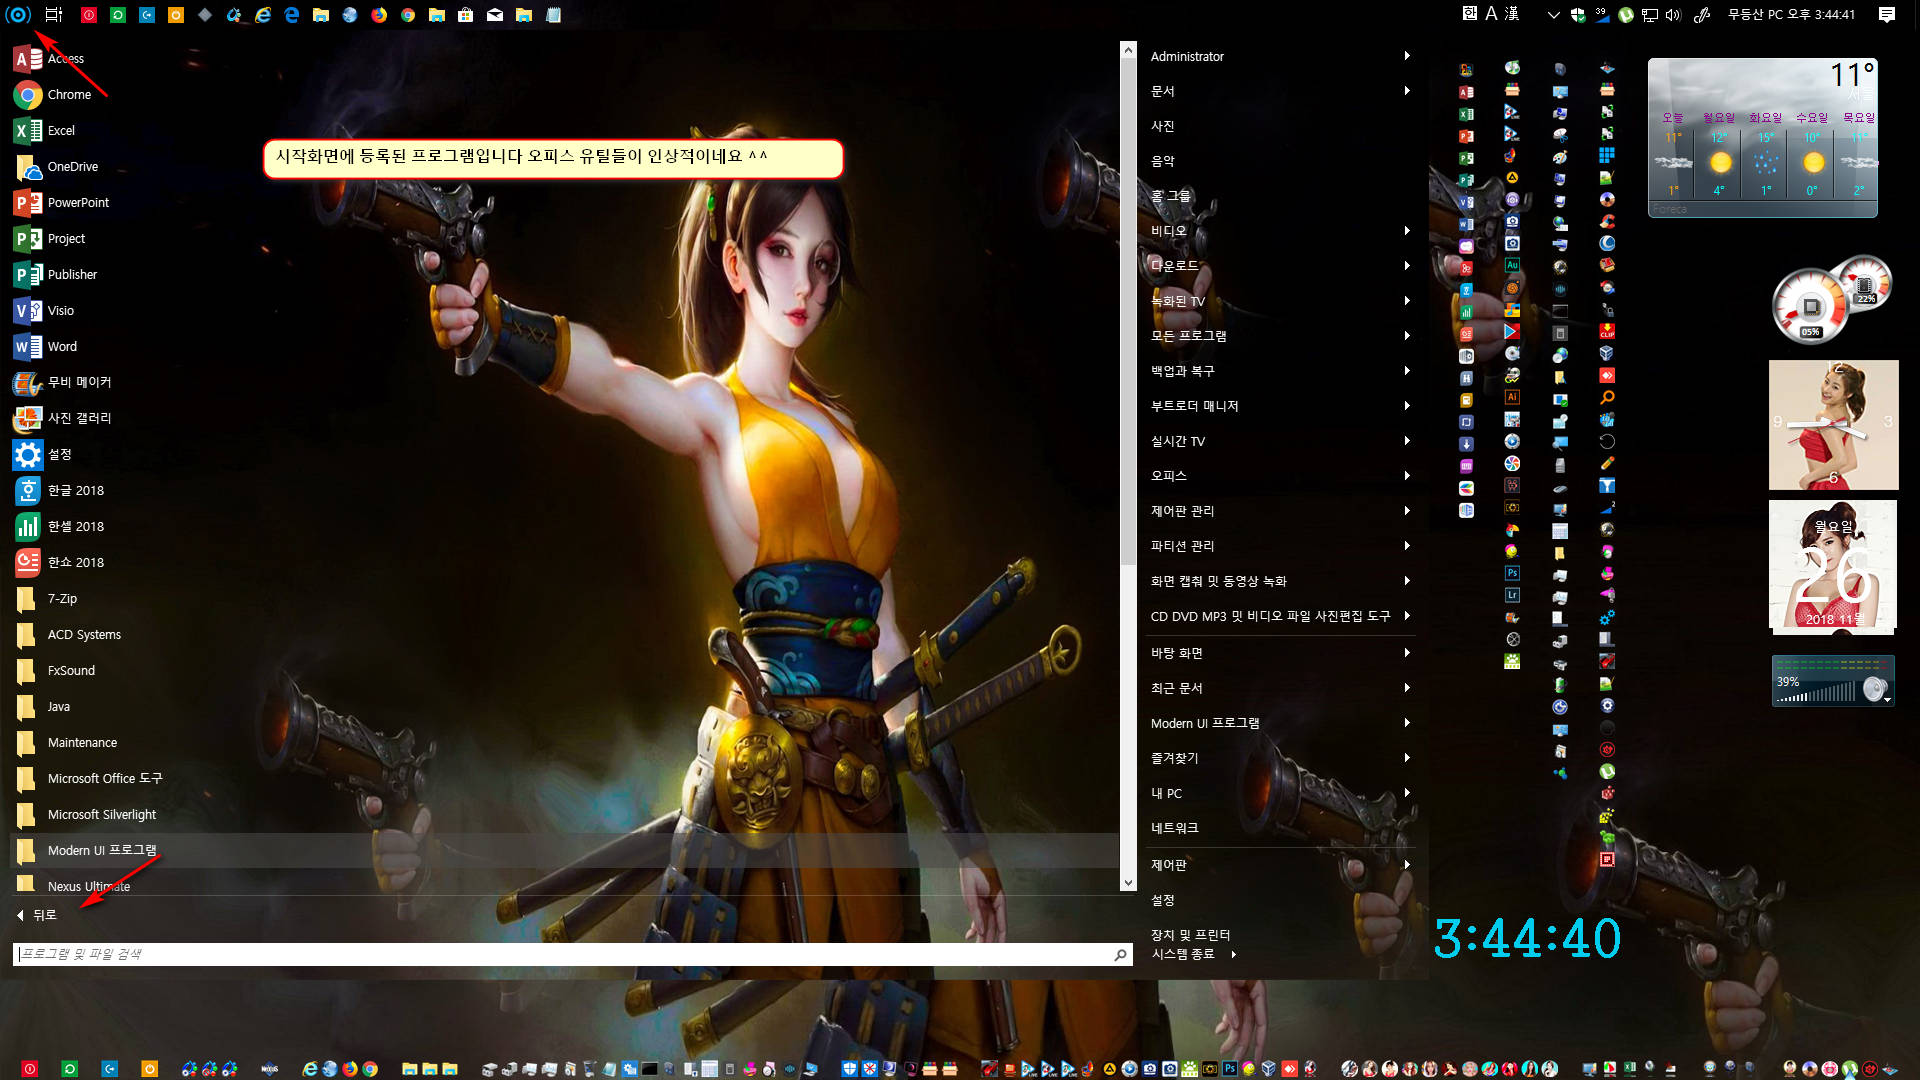1920x1080 pixels.
Task: Click the CPU meter gauge gadget
Action: (1811, 306)
